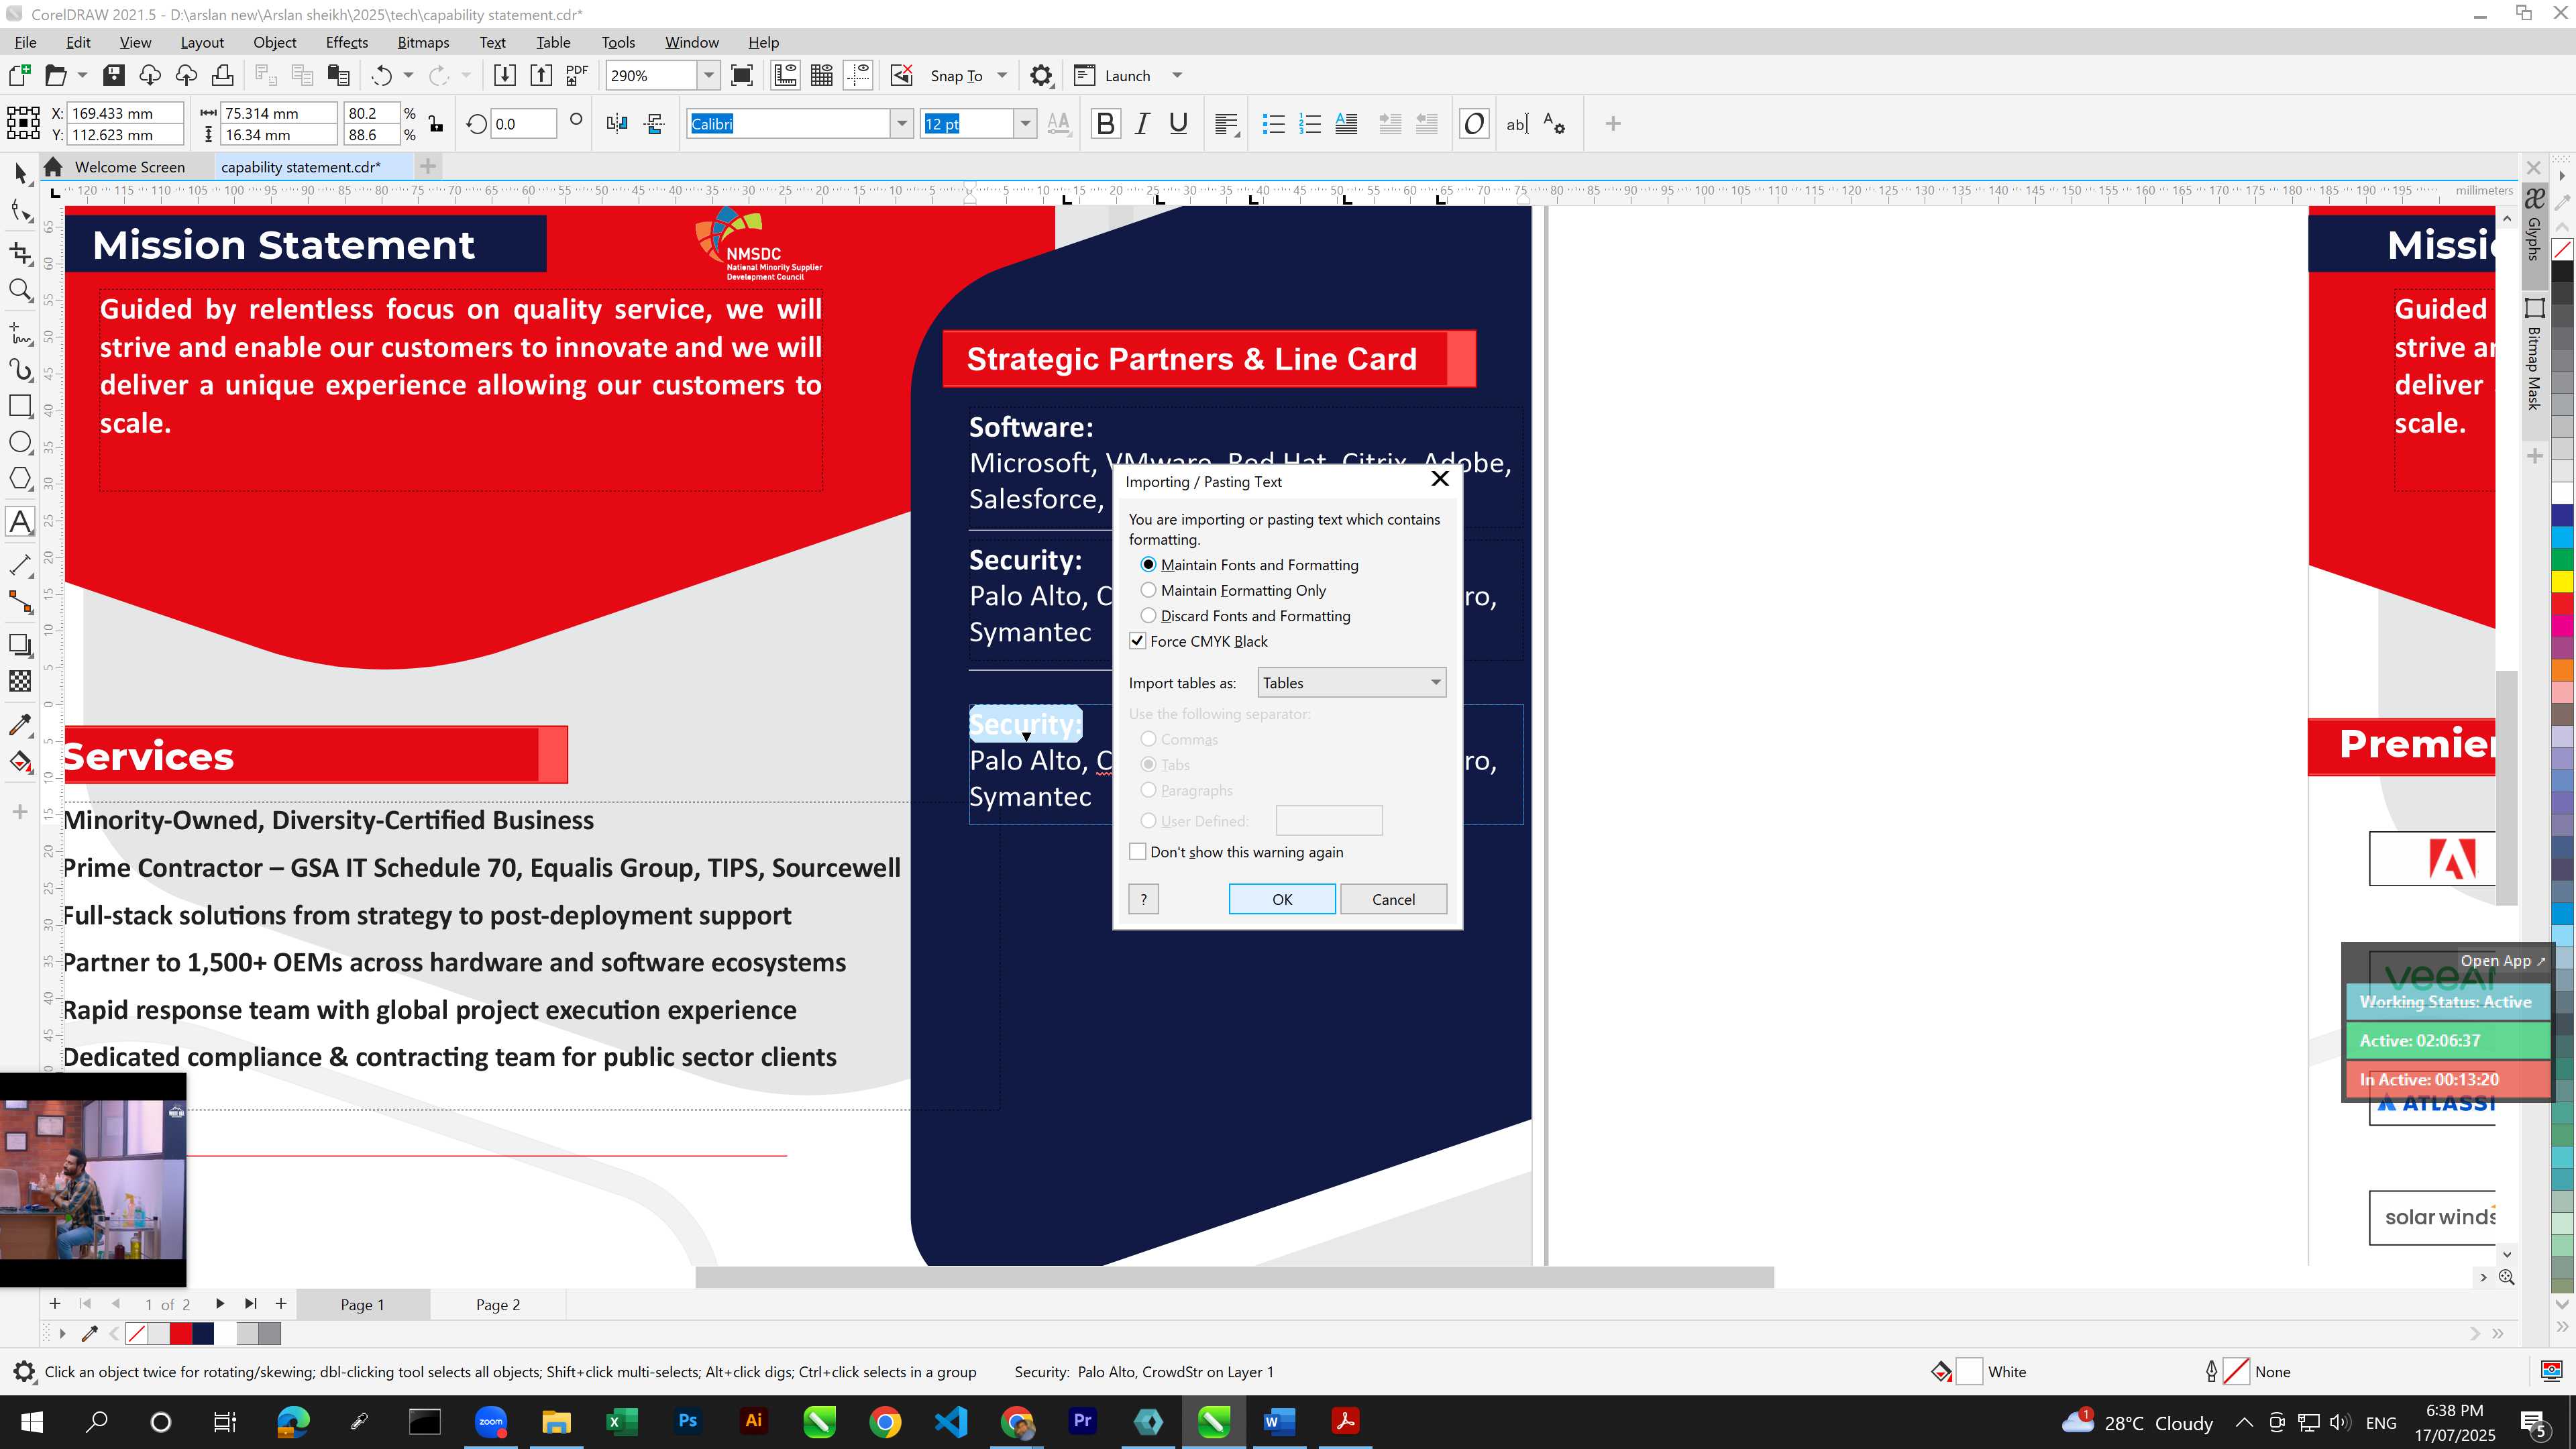The height and width of the screenshot is (1449, 2576).
Task: Click the Edit Text ab| icon
Action: click(x=1517, y=124)
